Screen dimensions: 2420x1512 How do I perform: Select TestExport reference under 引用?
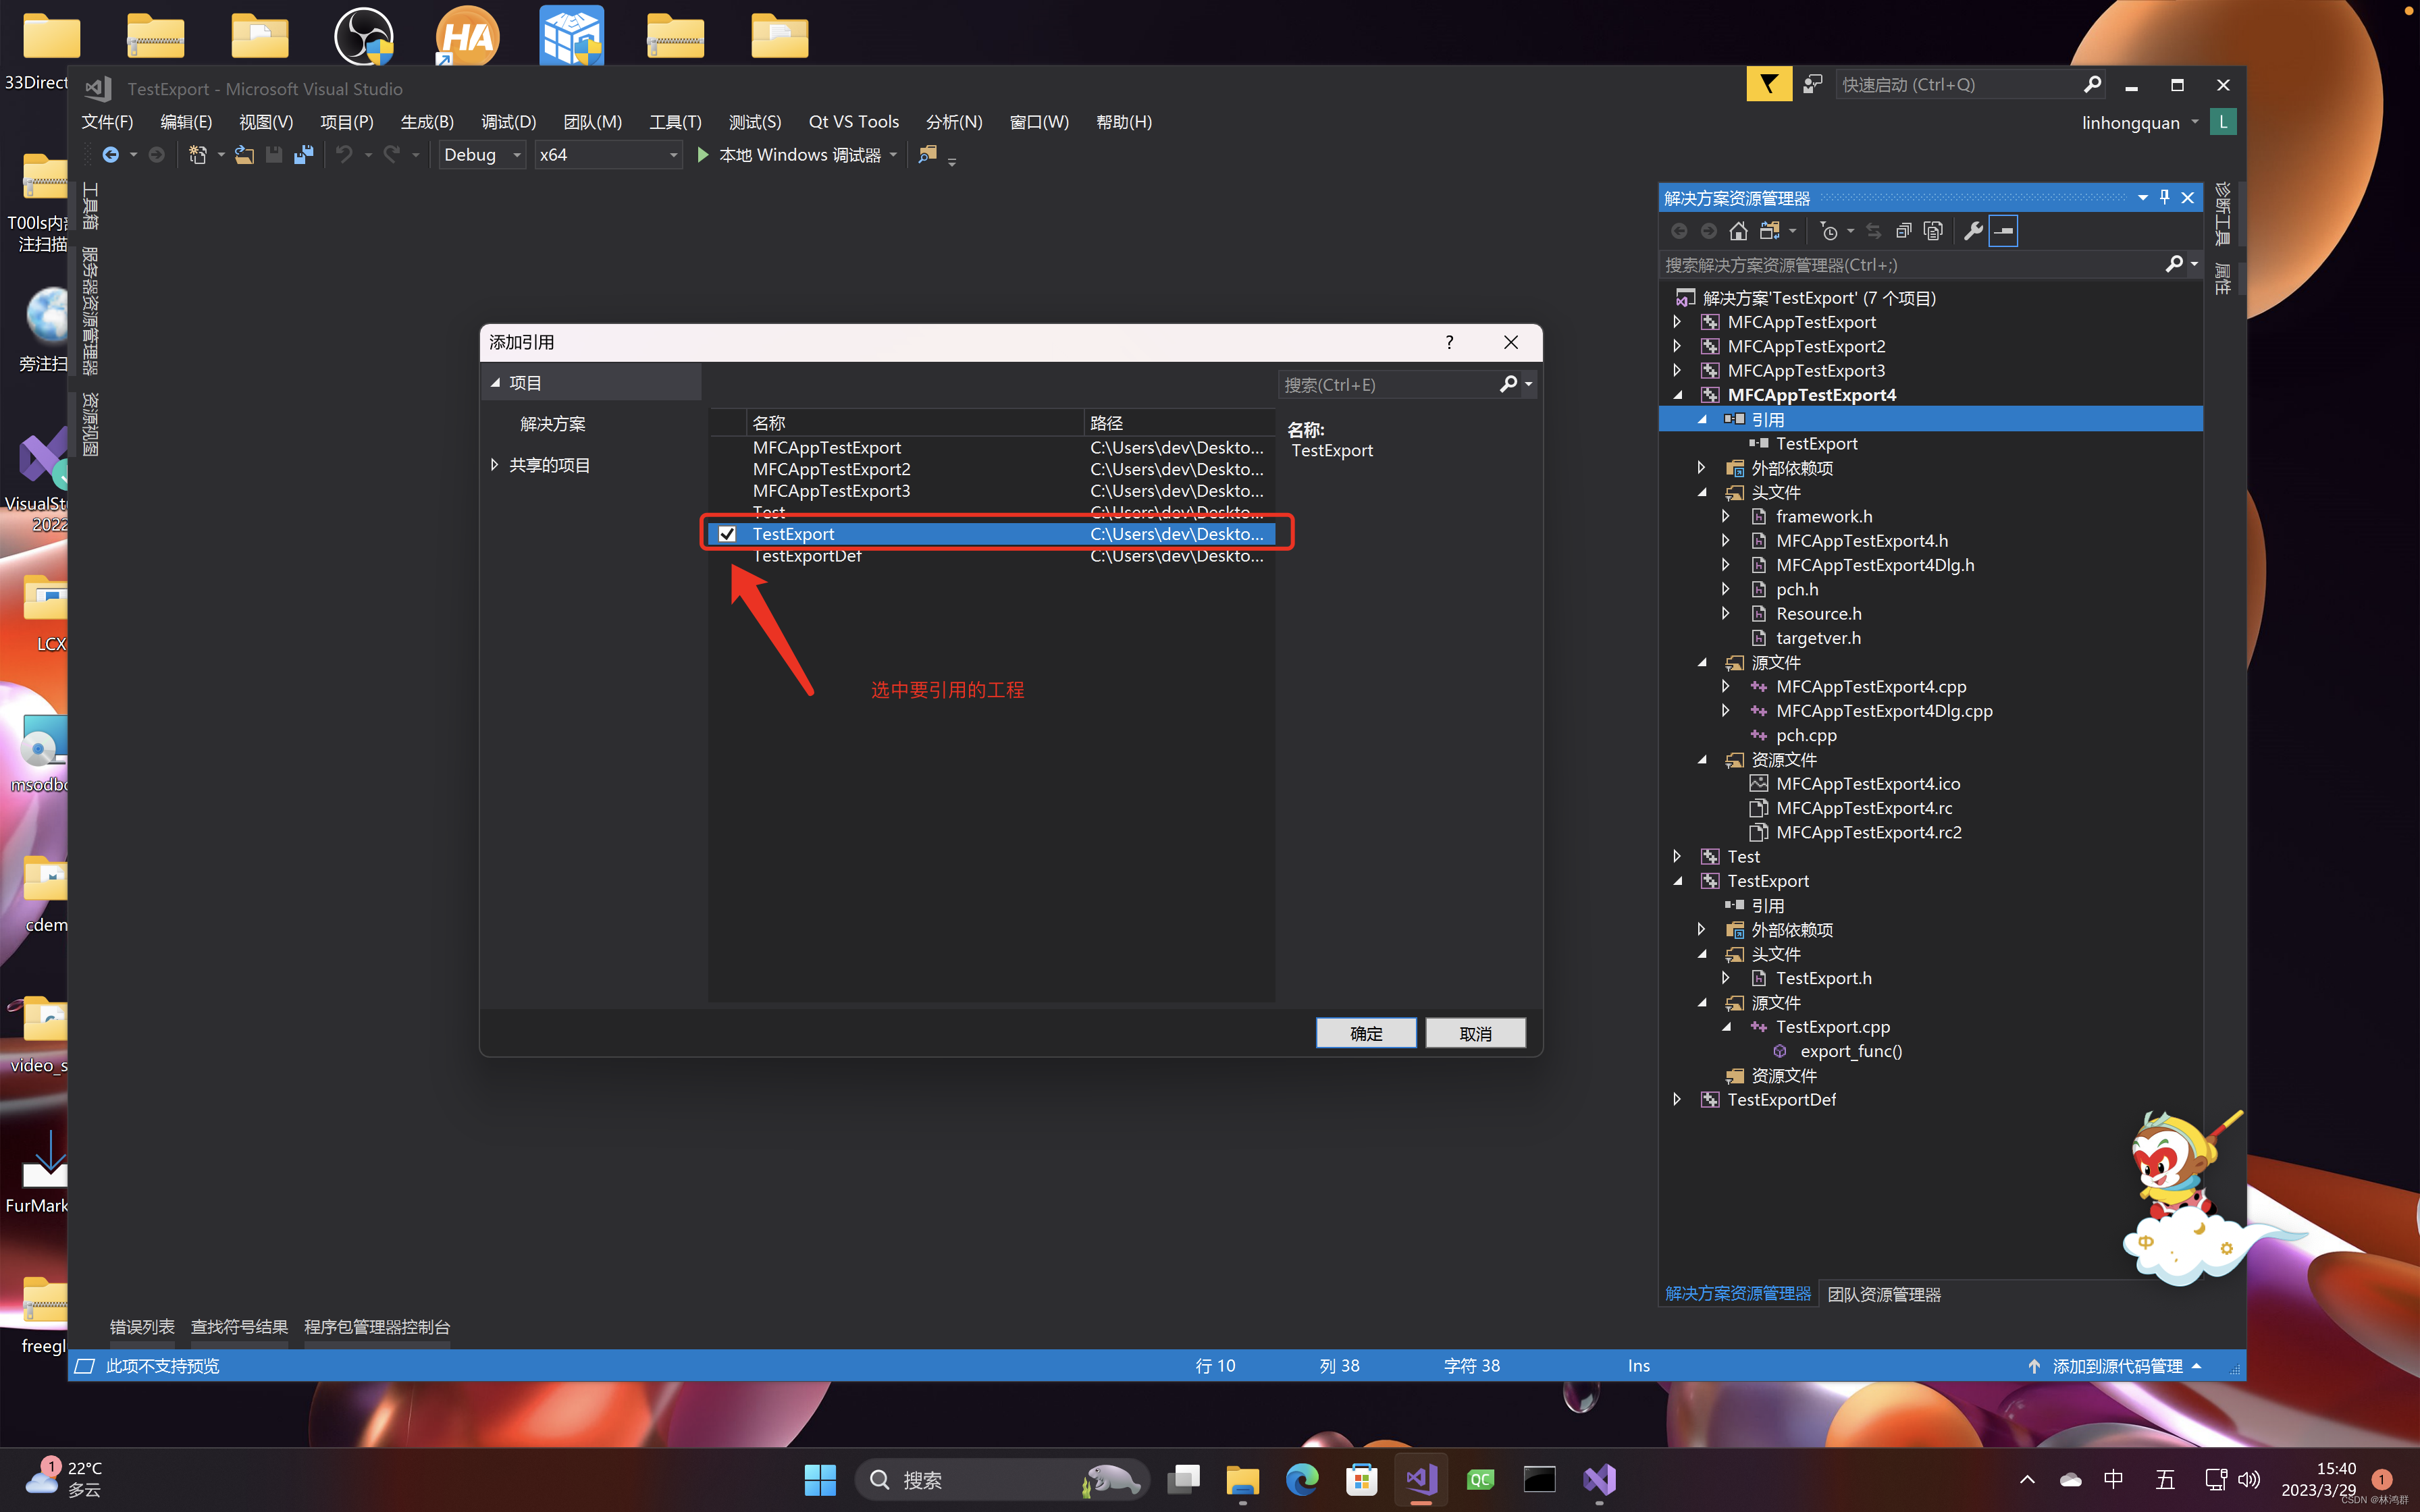tap(1816, 443)
